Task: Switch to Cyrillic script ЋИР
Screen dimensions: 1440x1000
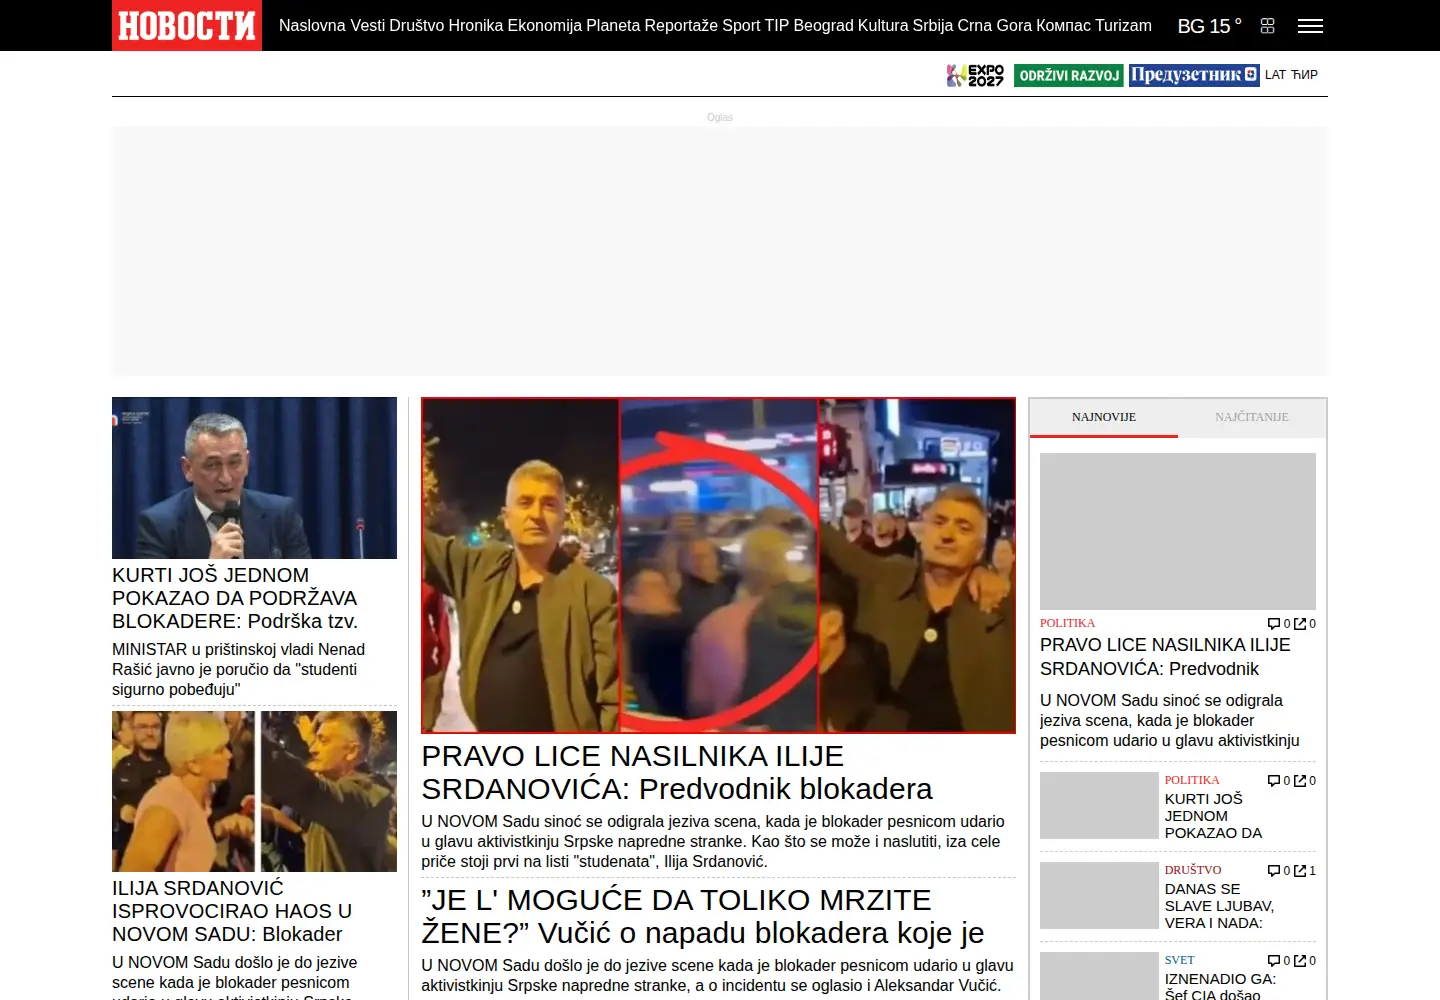Action: (1305, 75)
